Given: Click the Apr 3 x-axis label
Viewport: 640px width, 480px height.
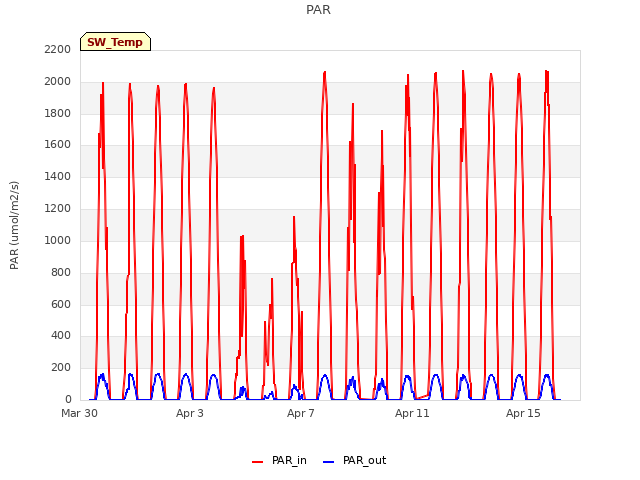Looking at the screenshot, I should tap(190, 413).
